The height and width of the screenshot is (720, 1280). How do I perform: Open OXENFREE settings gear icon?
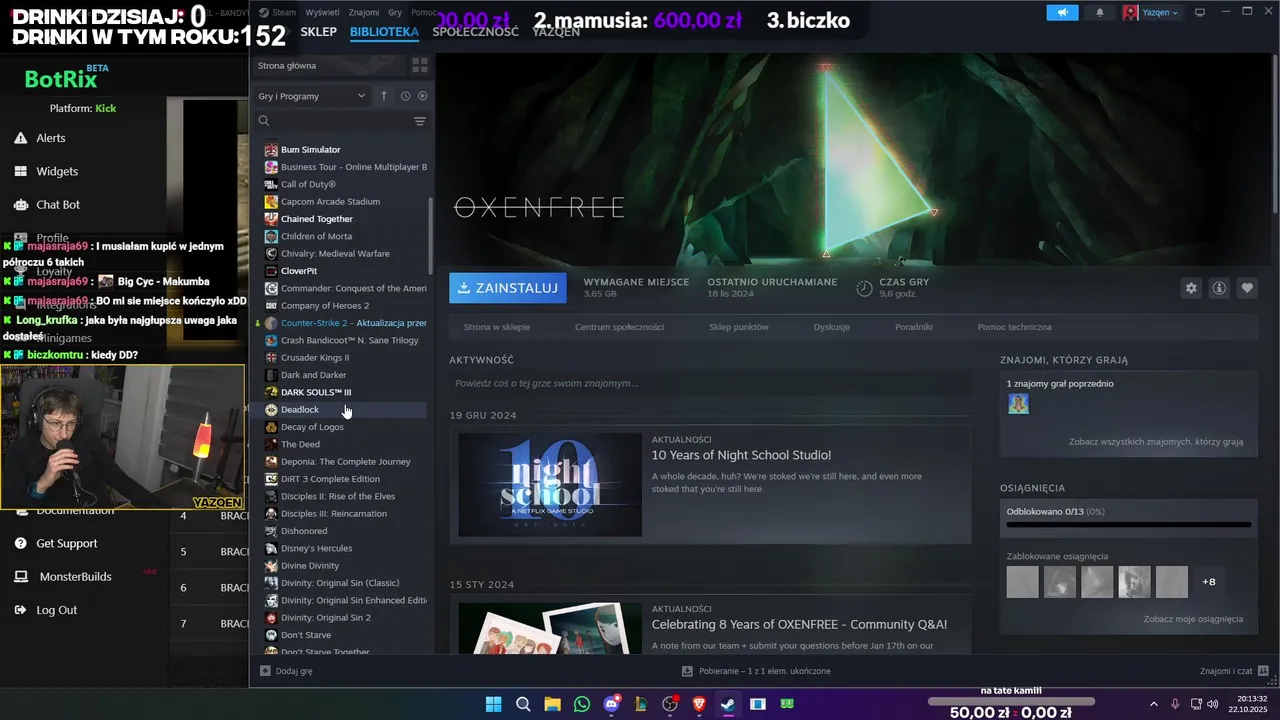(1191, 288)
